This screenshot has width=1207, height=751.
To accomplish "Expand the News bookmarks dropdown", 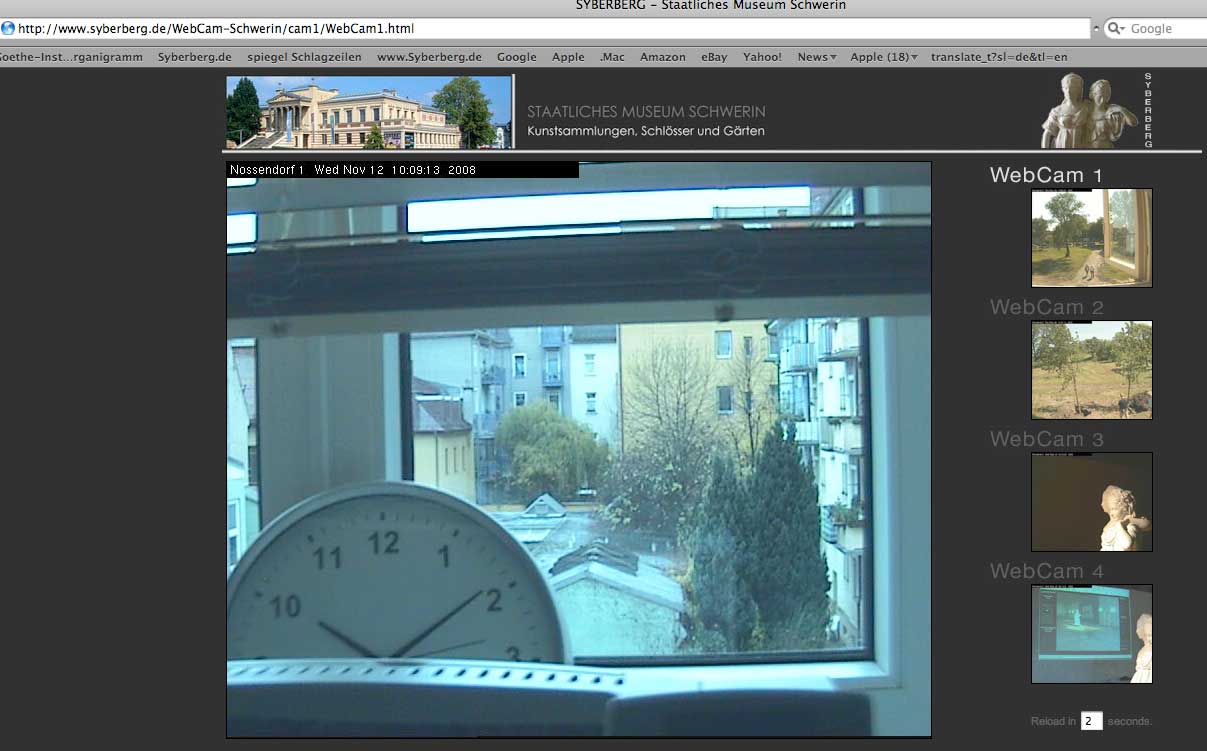I will [817, 57].
